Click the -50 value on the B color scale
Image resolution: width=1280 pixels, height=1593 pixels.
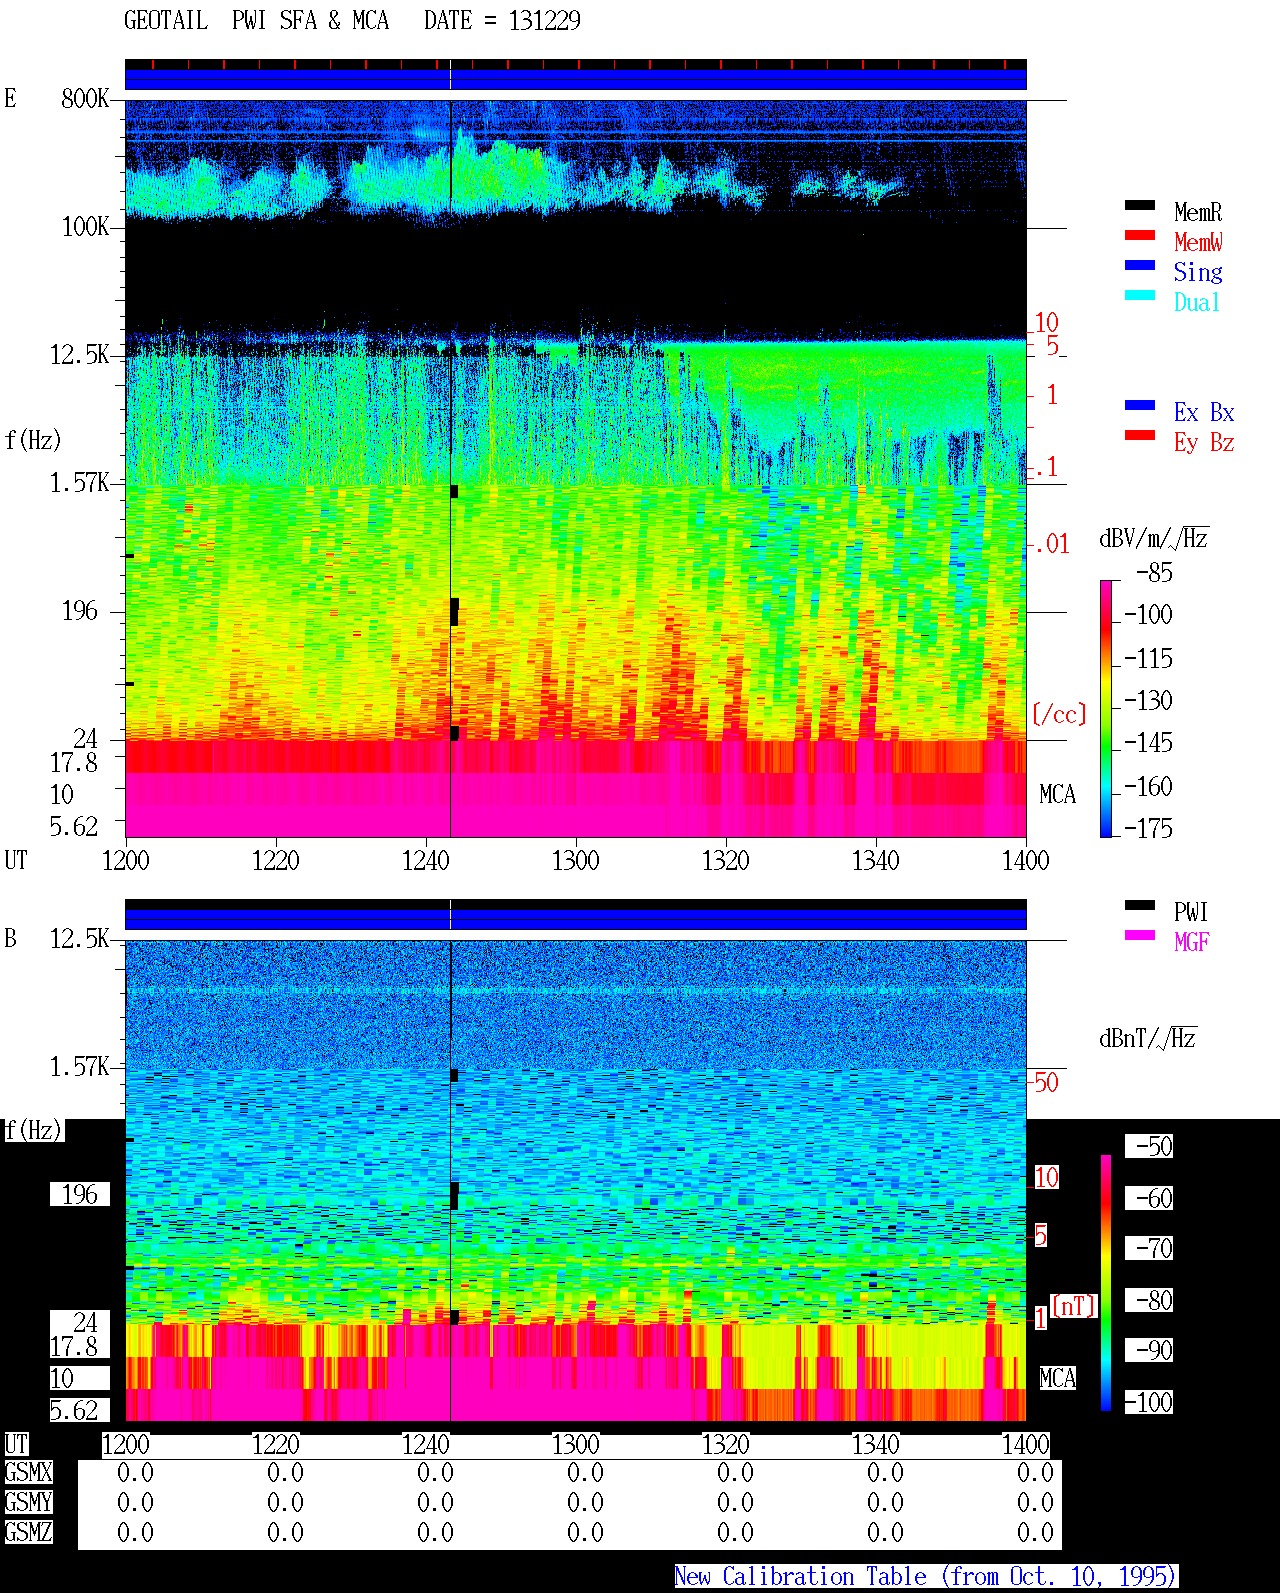1154,1147
